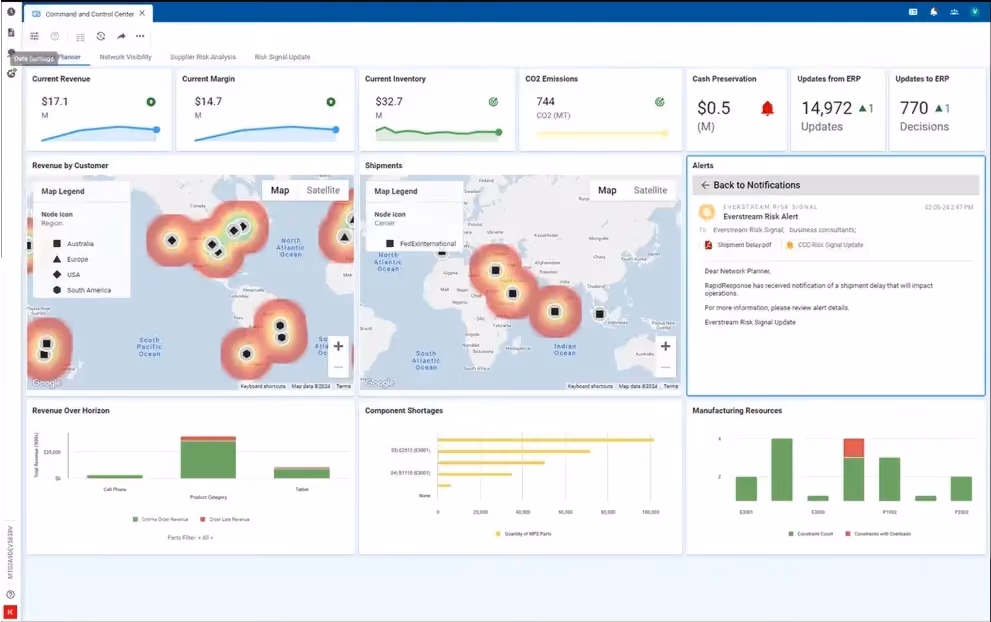Click the clock icon atop left sidebar
991x622 pixels.
click(11, 12)
